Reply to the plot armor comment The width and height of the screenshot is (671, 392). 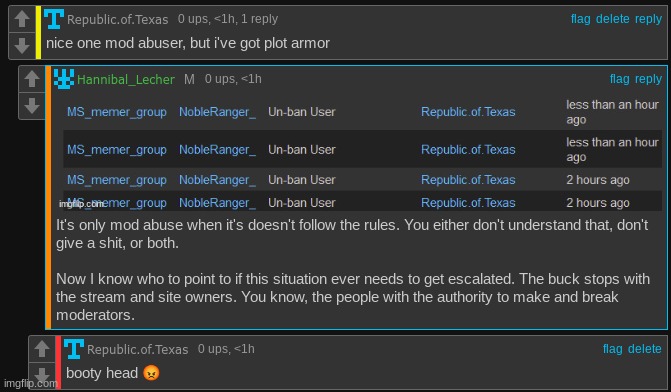[648, 19]
